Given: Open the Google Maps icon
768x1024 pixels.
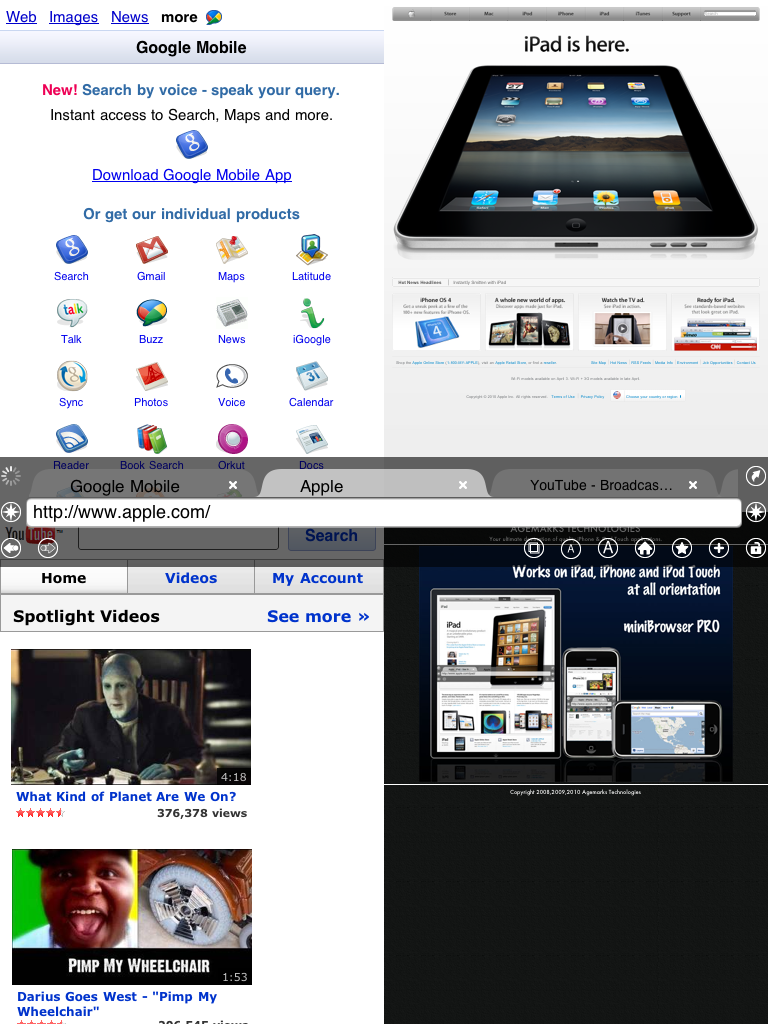Looking at the screenshot, I should pyautogui.click(x=232, y=249).
